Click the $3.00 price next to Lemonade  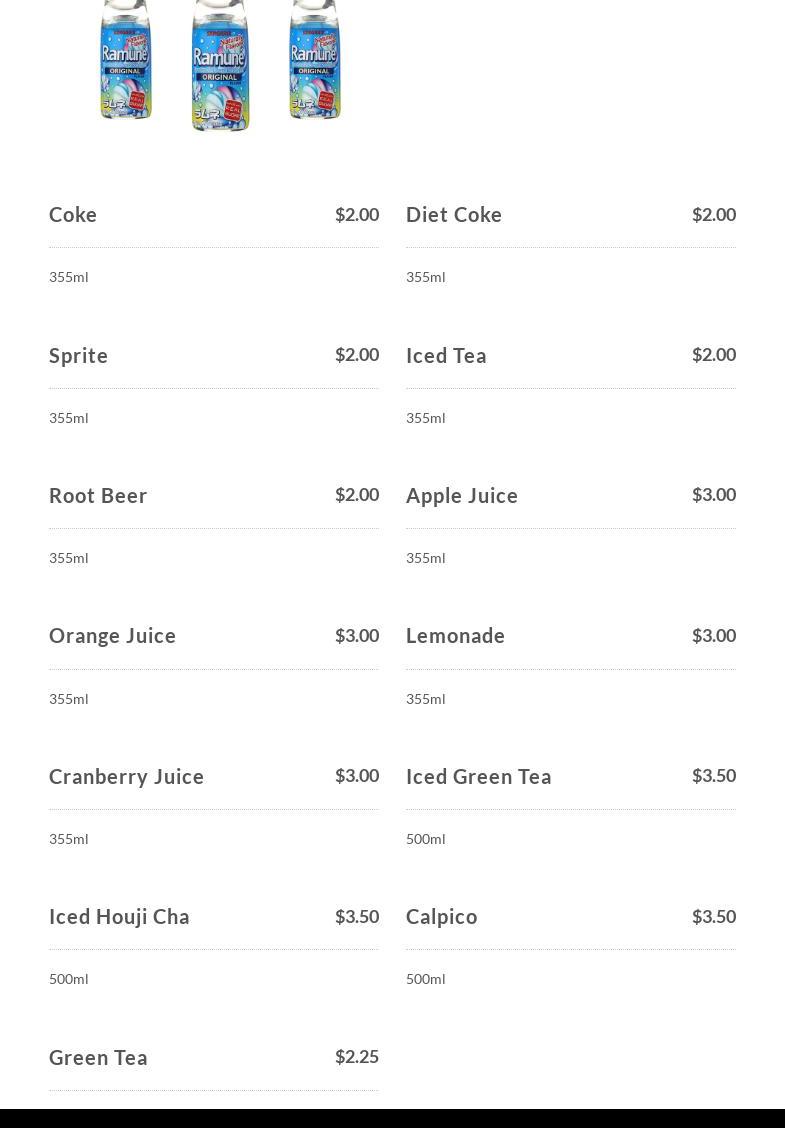[x=714, y=635]
